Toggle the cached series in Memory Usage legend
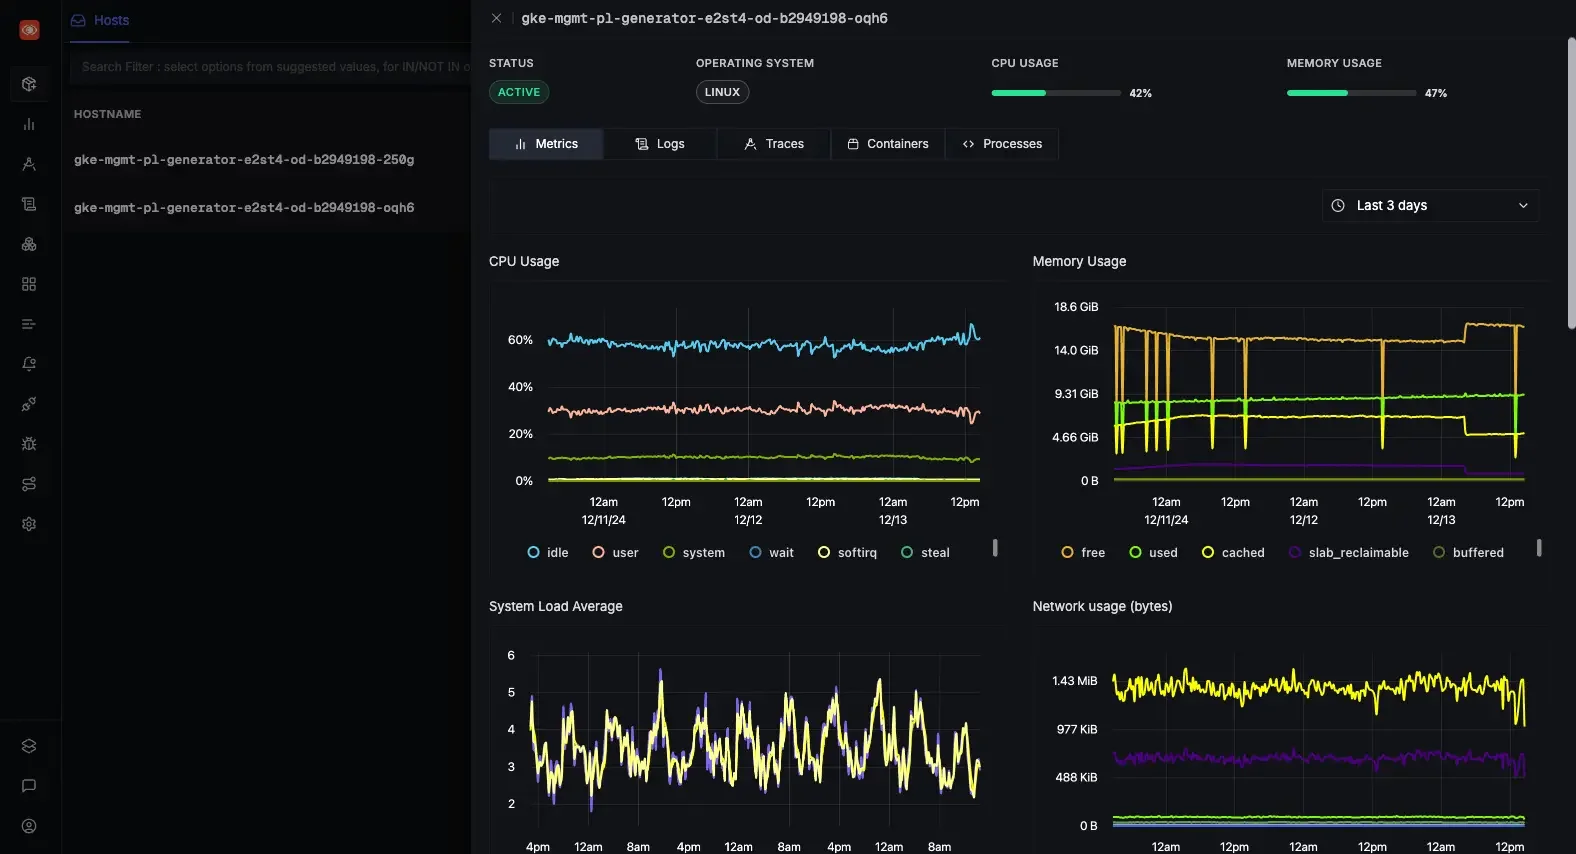The height and width of the screenshot is (854, 1576). coord(1233,552)
